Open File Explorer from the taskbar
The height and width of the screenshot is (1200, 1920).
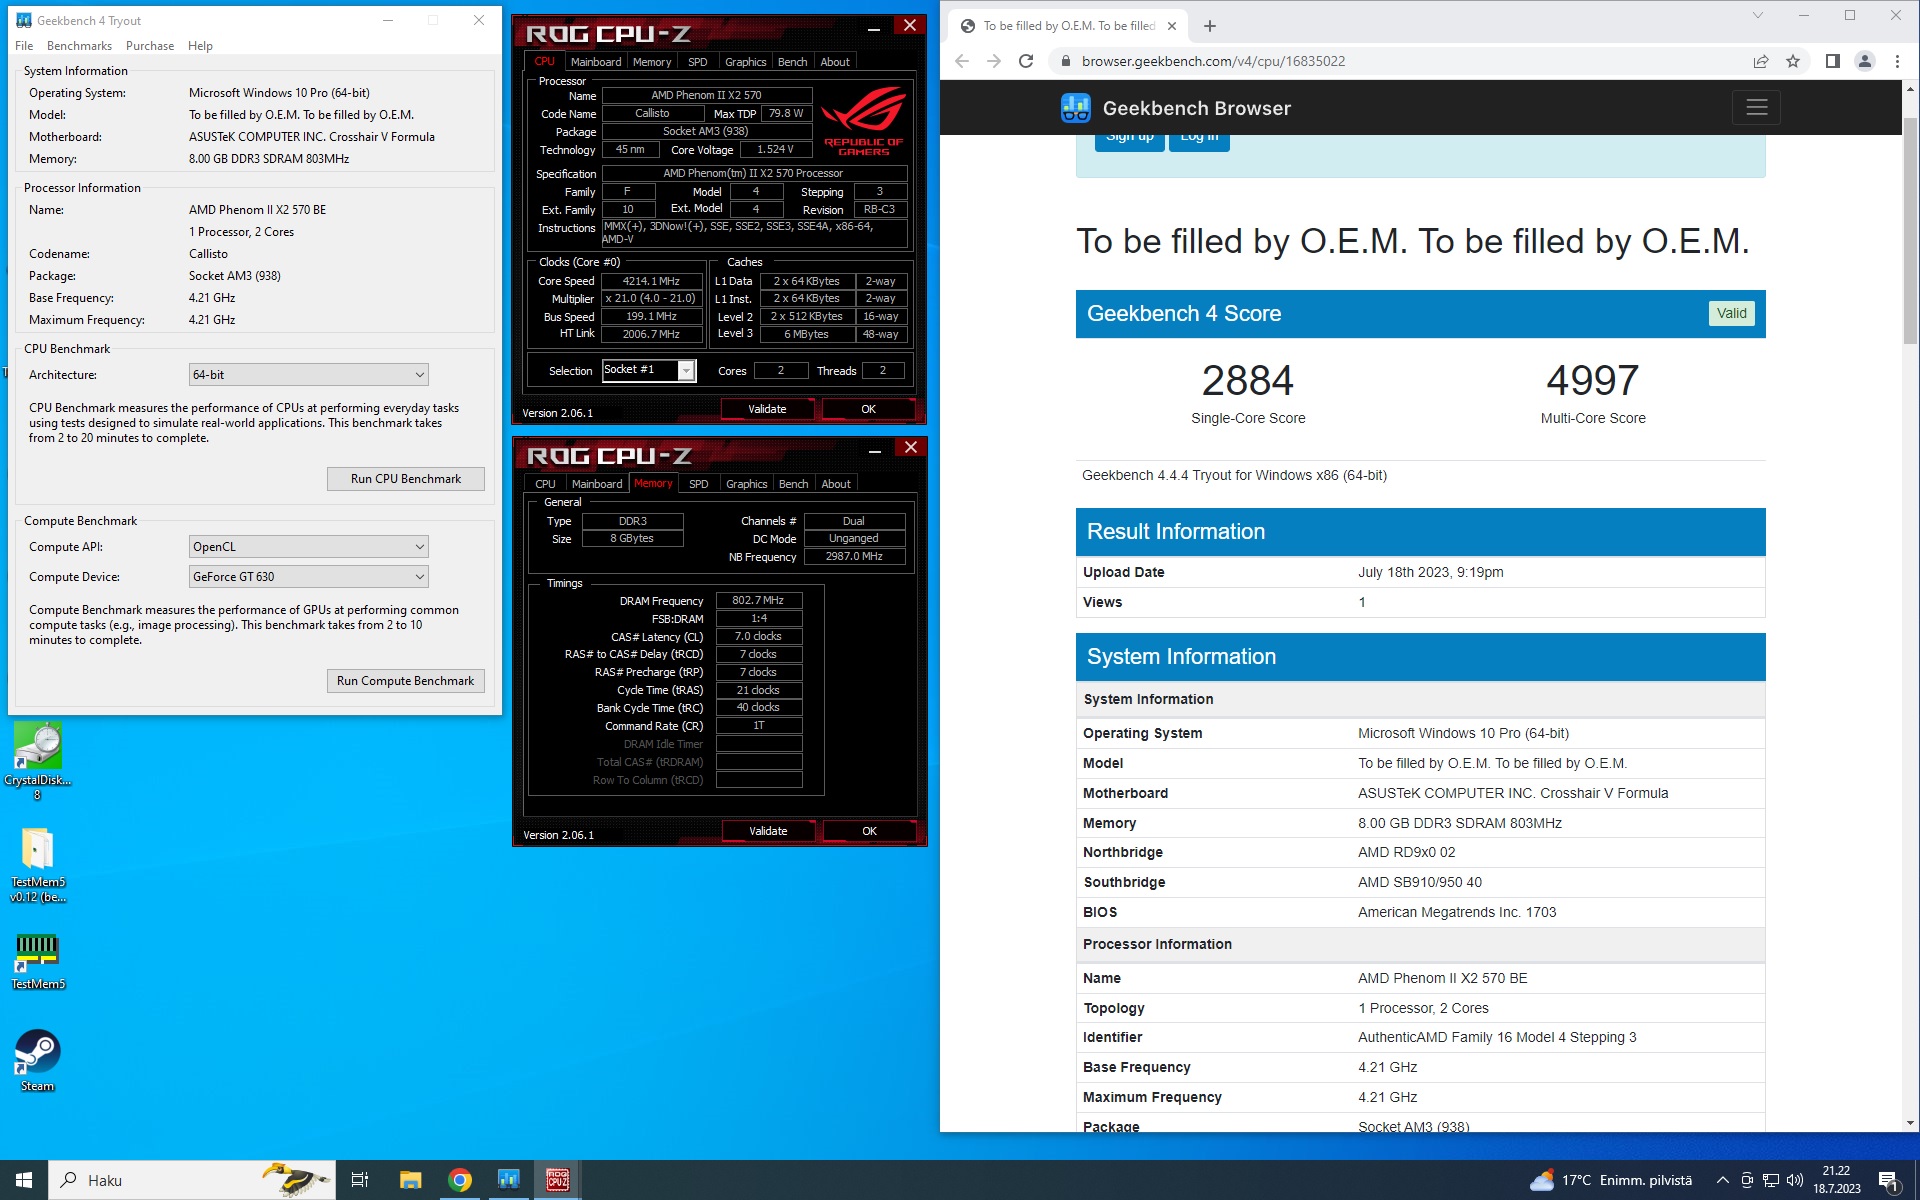click(x=410, y=1180)
